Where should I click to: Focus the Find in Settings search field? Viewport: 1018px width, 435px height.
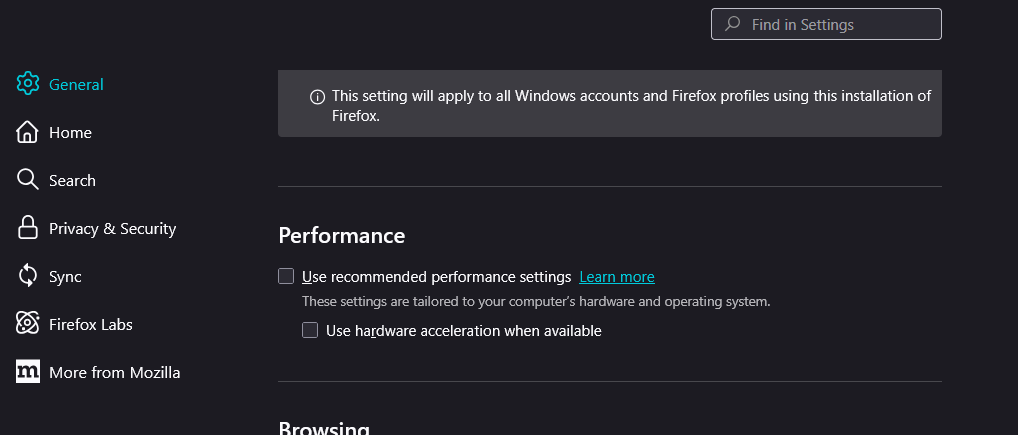(x=840, y=24)
